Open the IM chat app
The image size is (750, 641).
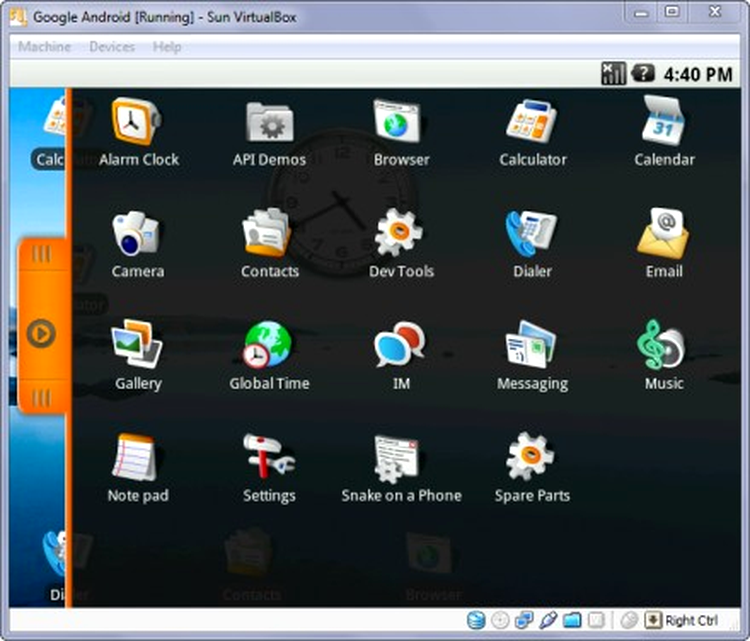tap(401, 356)
